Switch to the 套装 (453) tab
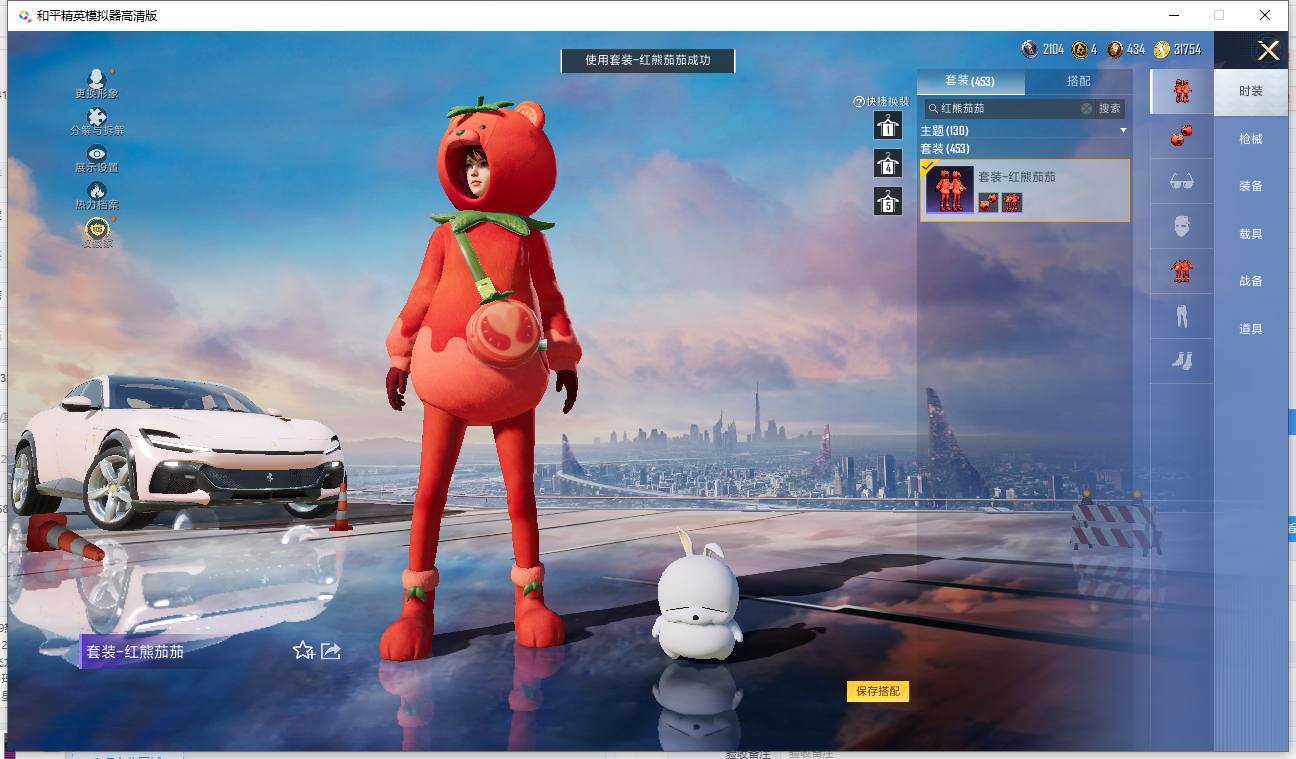The height and width of the screenshot is (759, 1296). click(x=970, y=81)
